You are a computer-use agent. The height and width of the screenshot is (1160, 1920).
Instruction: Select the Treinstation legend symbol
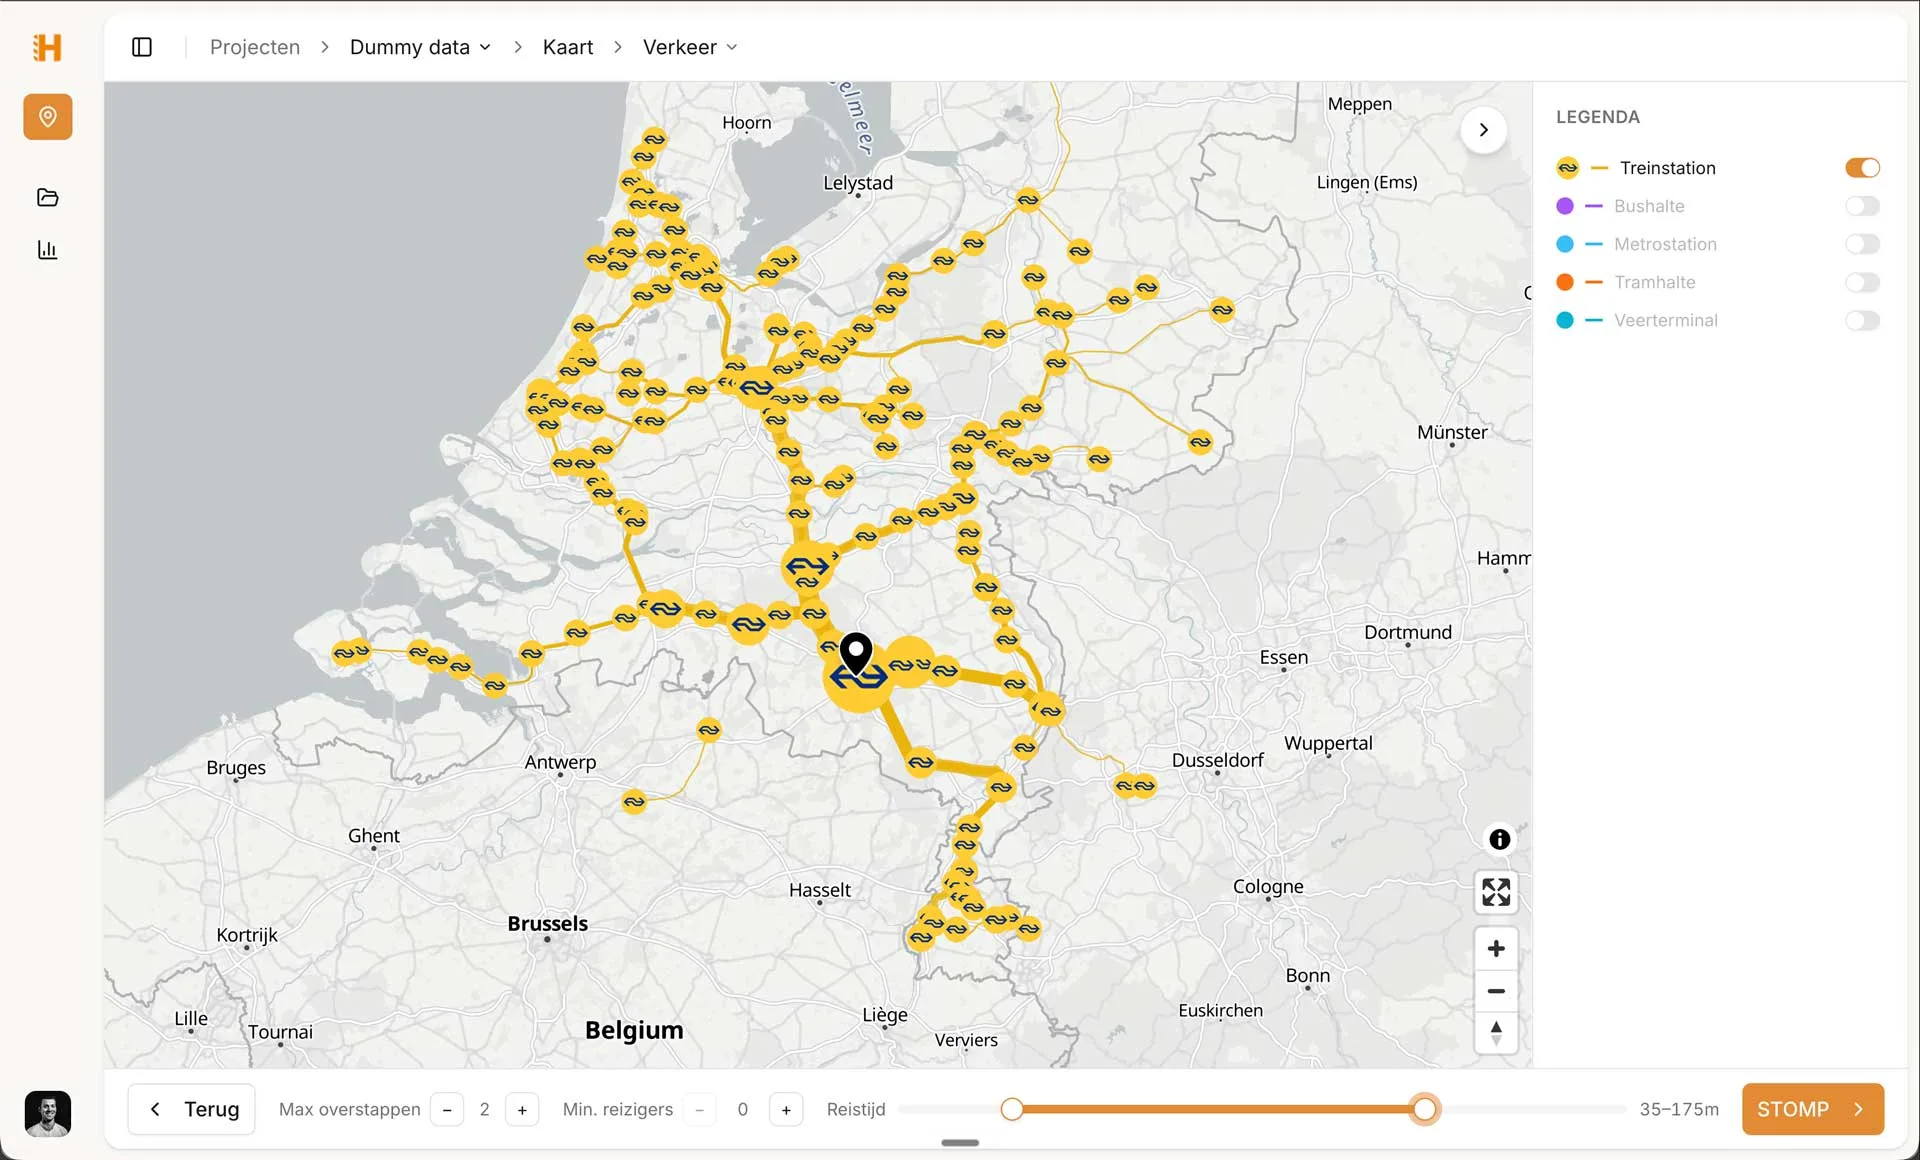pos(1568,168)
